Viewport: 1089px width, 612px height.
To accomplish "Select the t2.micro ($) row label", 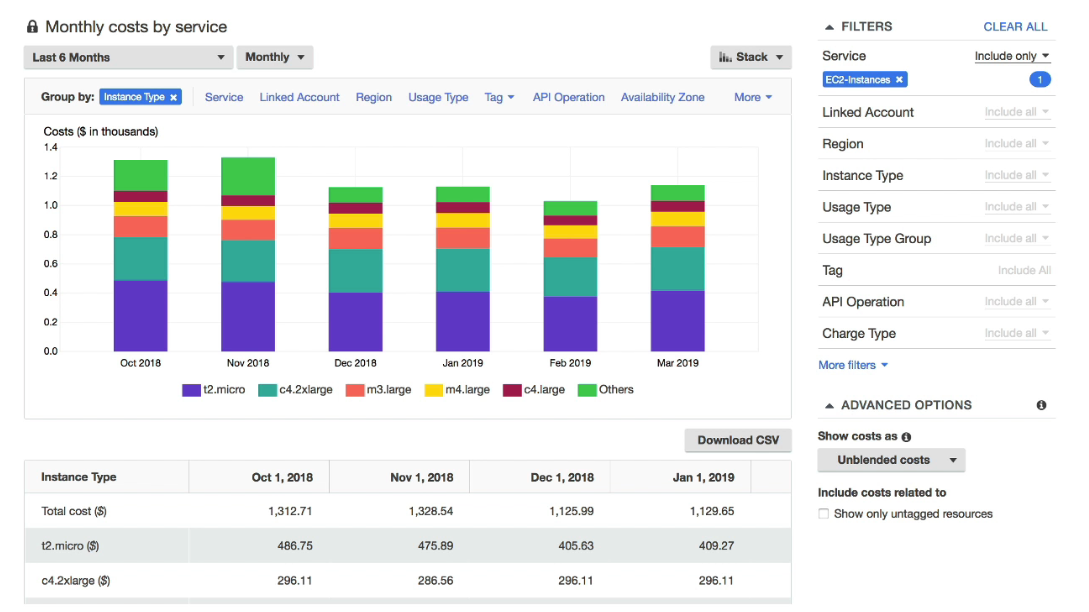I will (70, 546).
